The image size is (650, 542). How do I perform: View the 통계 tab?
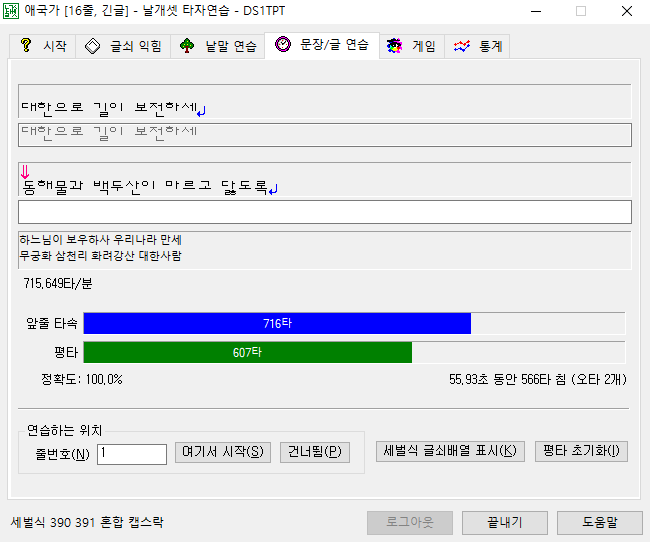click(477, 46)
